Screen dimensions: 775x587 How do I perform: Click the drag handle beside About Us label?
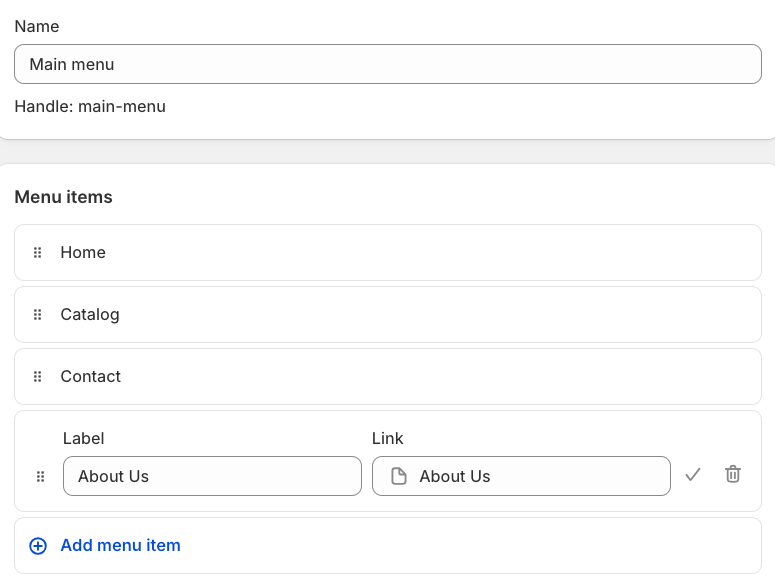[41, 476]
